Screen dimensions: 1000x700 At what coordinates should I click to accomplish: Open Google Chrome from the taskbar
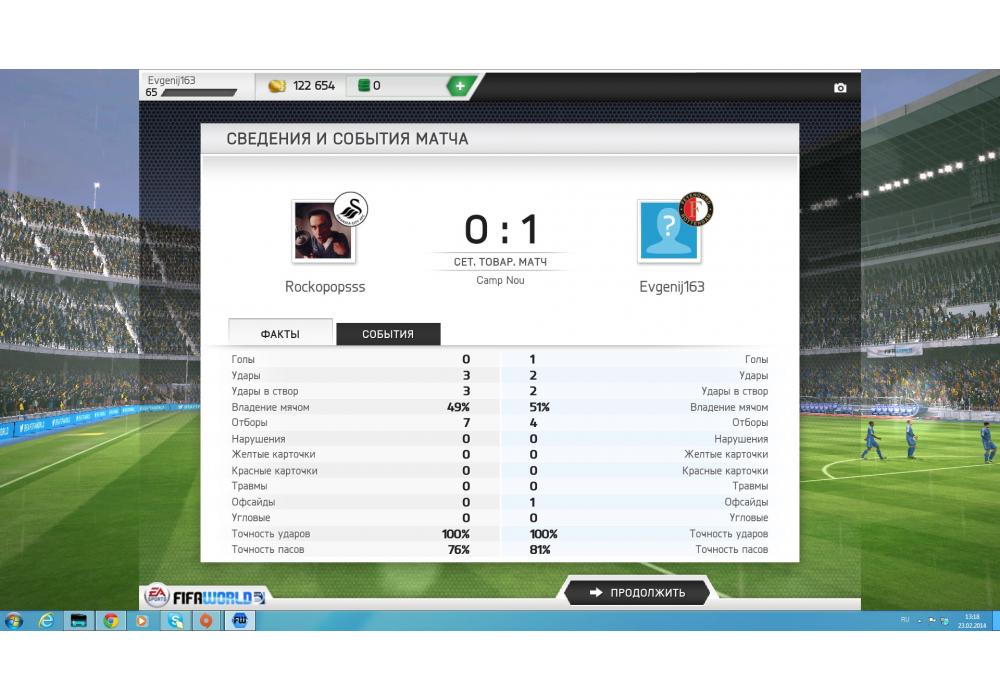111,620
